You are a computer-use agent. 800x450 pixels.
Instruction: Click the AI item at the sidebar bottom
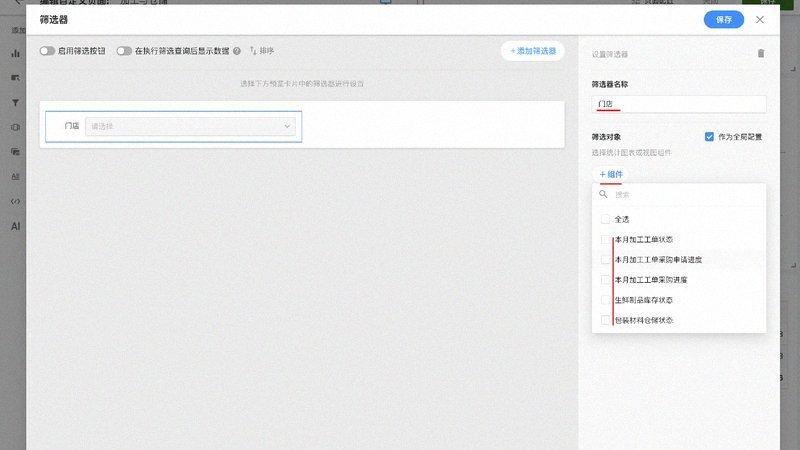click(16, 226)
